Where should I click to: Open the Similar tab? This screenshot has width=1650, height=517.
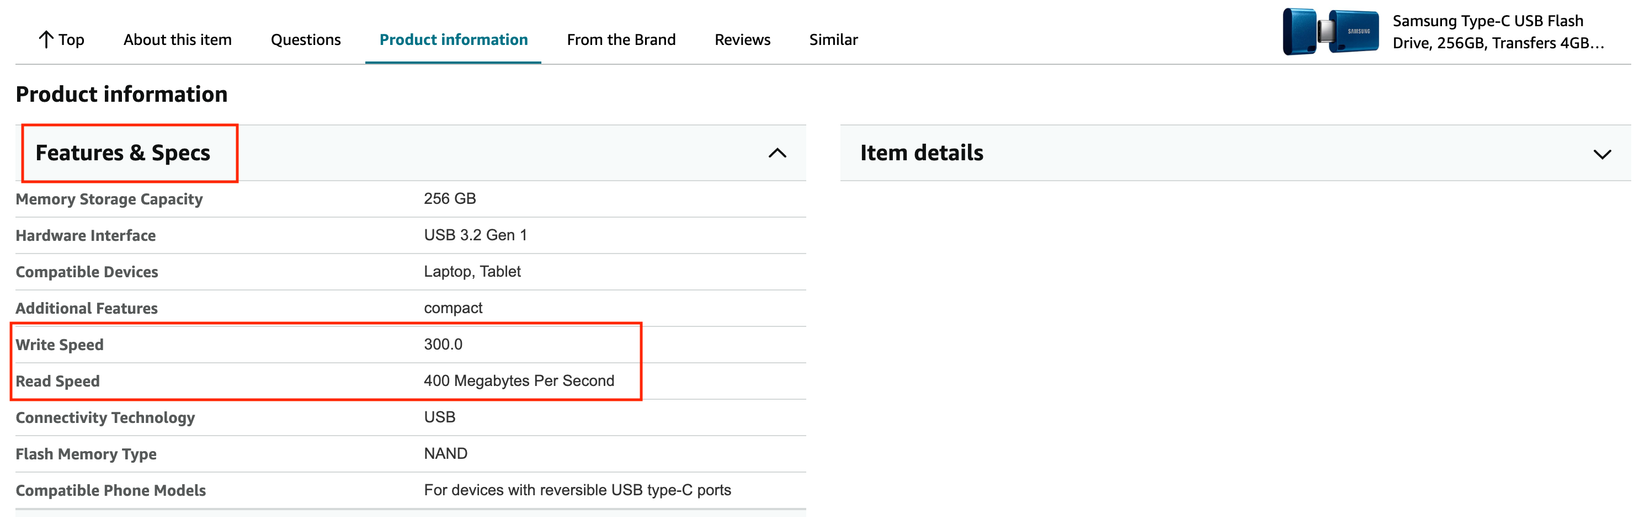(x=833, y=40)
